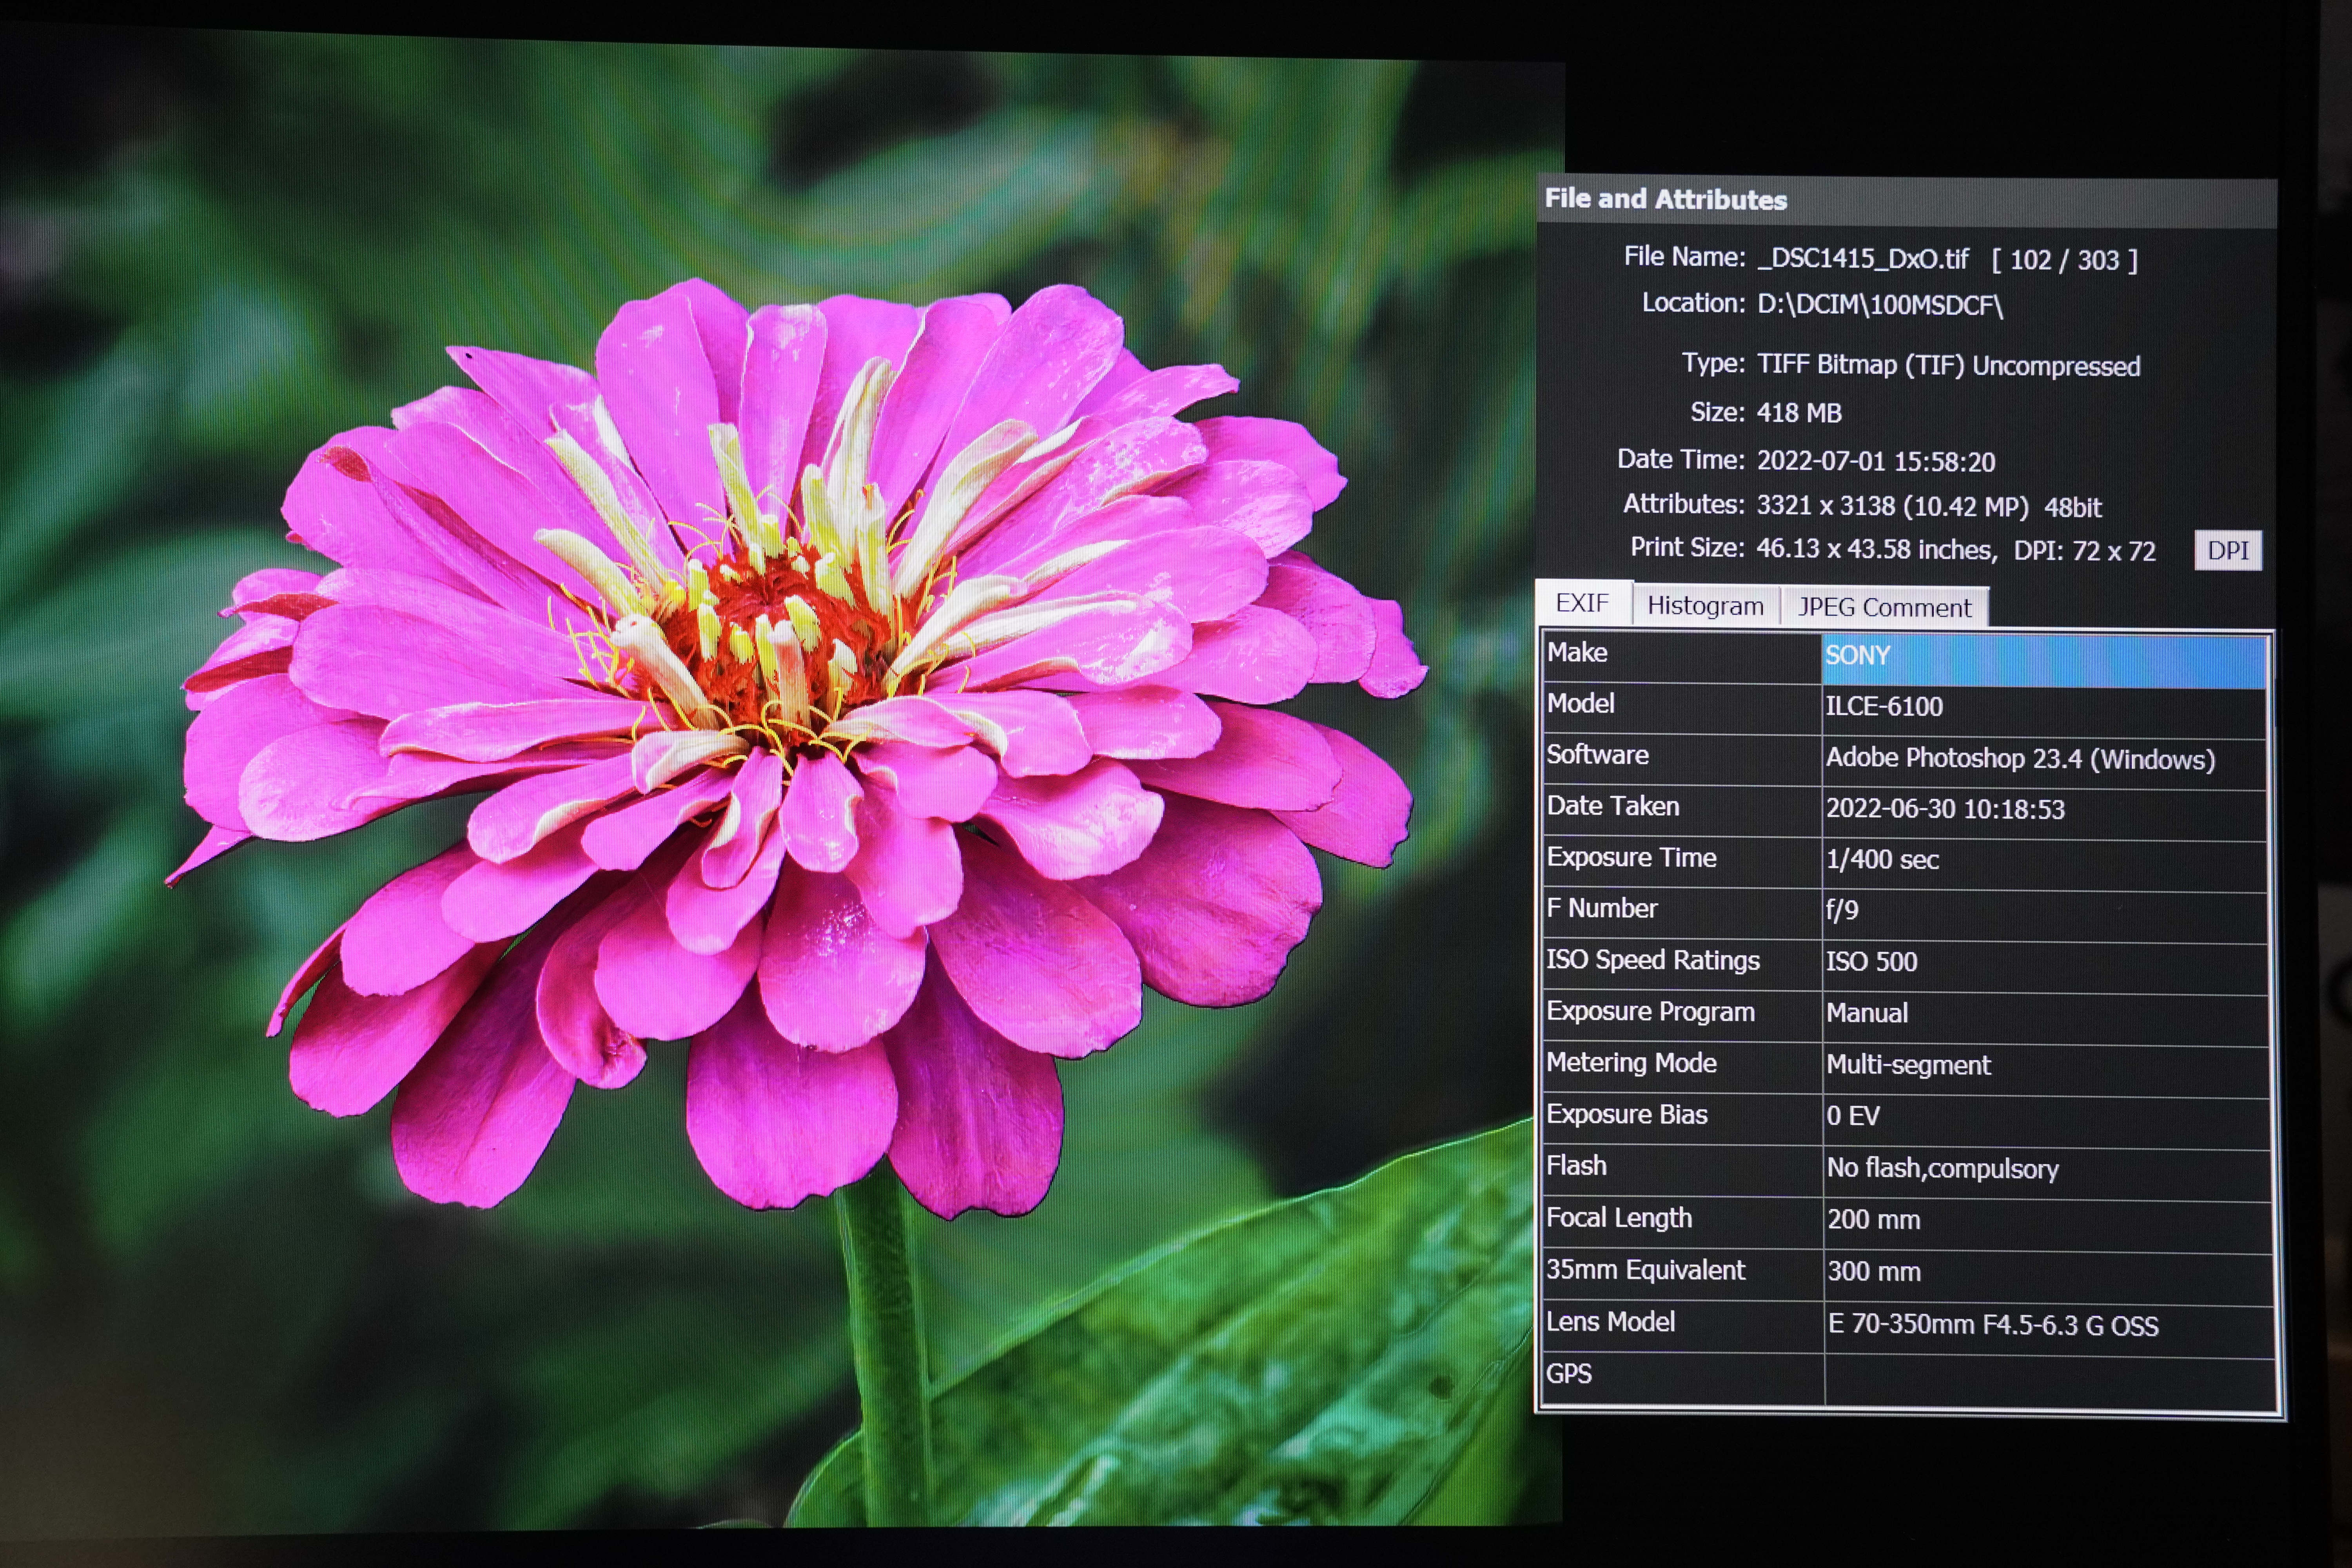The height and width of the screenshot is (1568, 2352).
Task: Click the ILCE-6100 model value
Action: coord(1884,707)
